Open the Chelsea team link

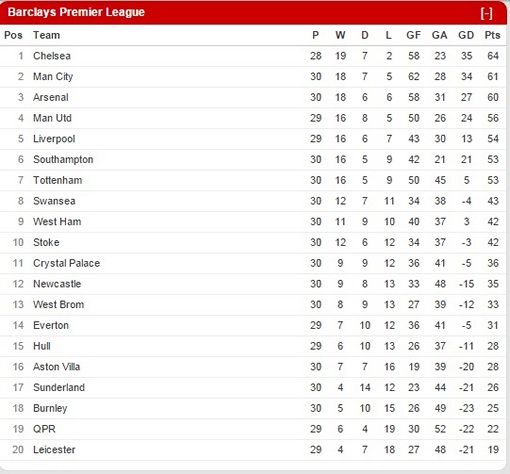(x=52, y=56)
